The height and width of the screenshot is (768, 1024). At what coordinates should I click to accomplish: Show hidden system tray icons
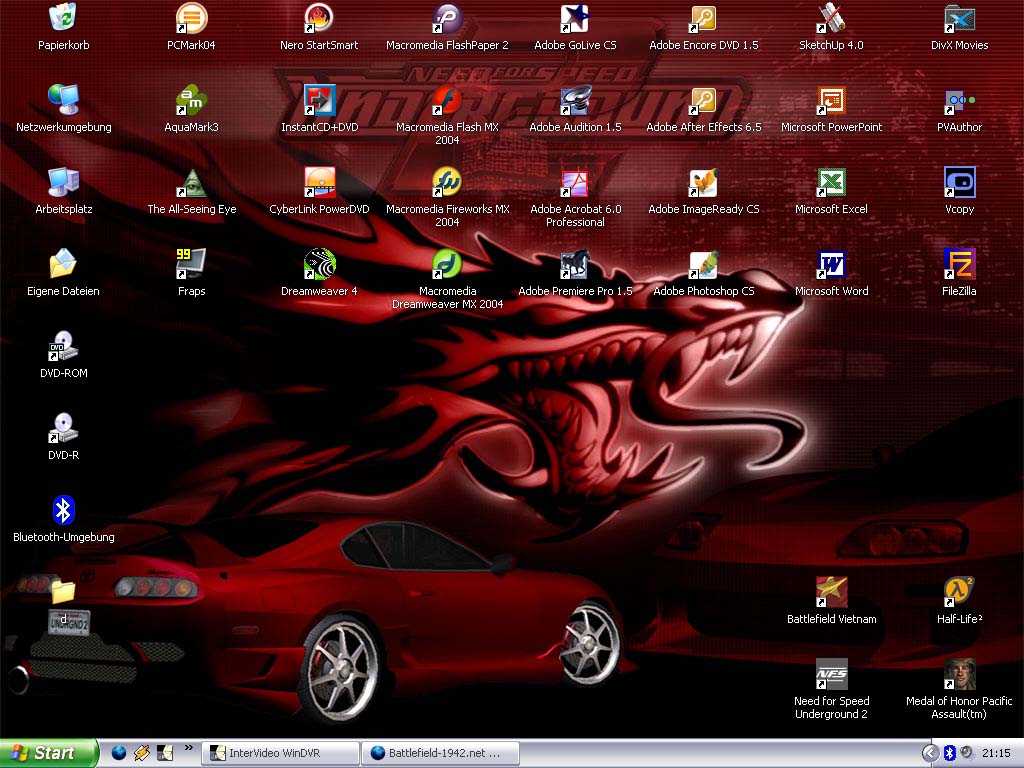pos(930,754)
